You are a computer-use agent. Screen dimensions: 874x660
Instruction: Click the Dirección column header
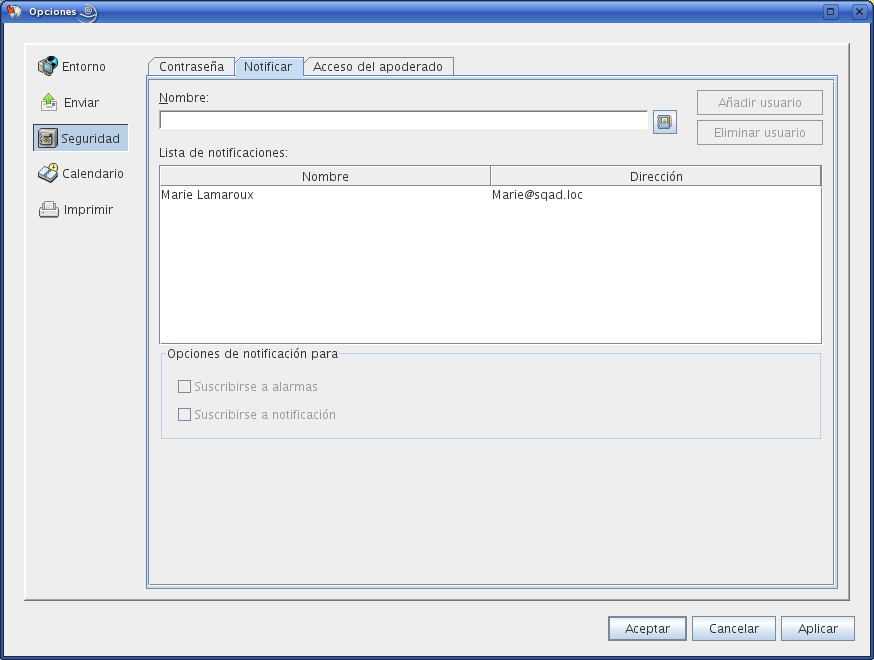coord(656,176)
